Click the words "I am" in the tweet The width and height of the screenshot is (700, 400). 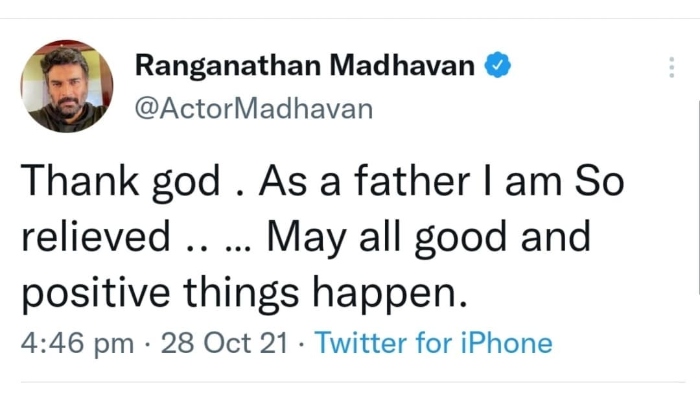coord(500,182)
